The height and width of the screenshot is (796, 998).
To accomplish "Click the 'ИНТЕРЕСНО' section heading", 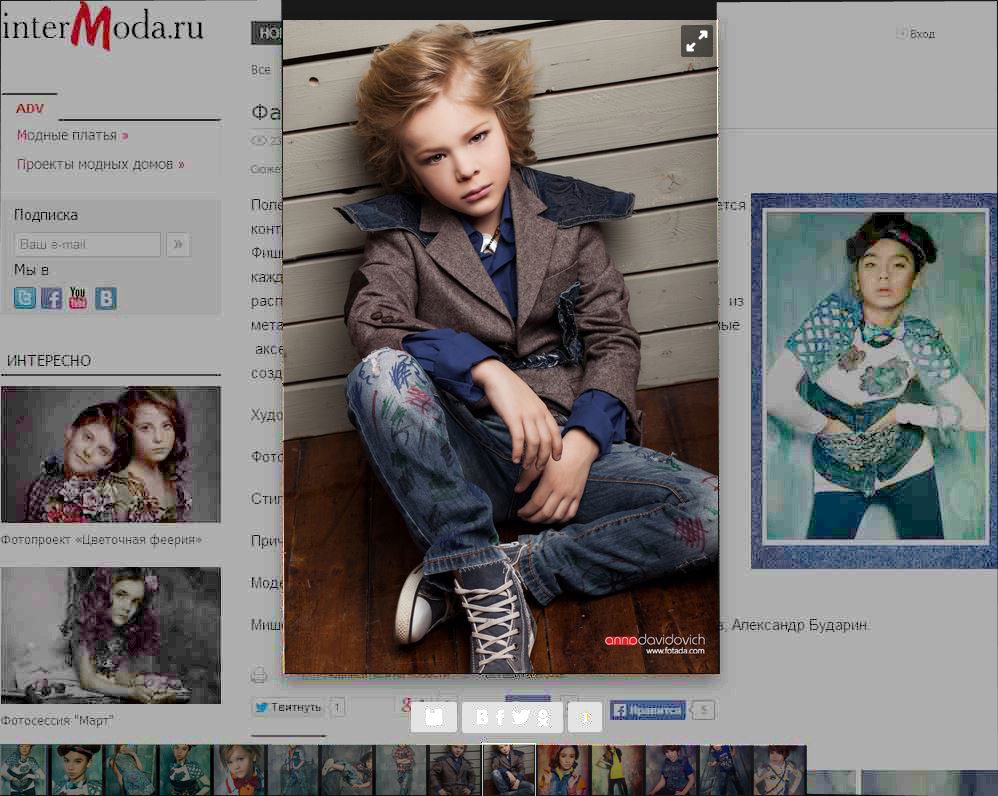I will [49, 361].
